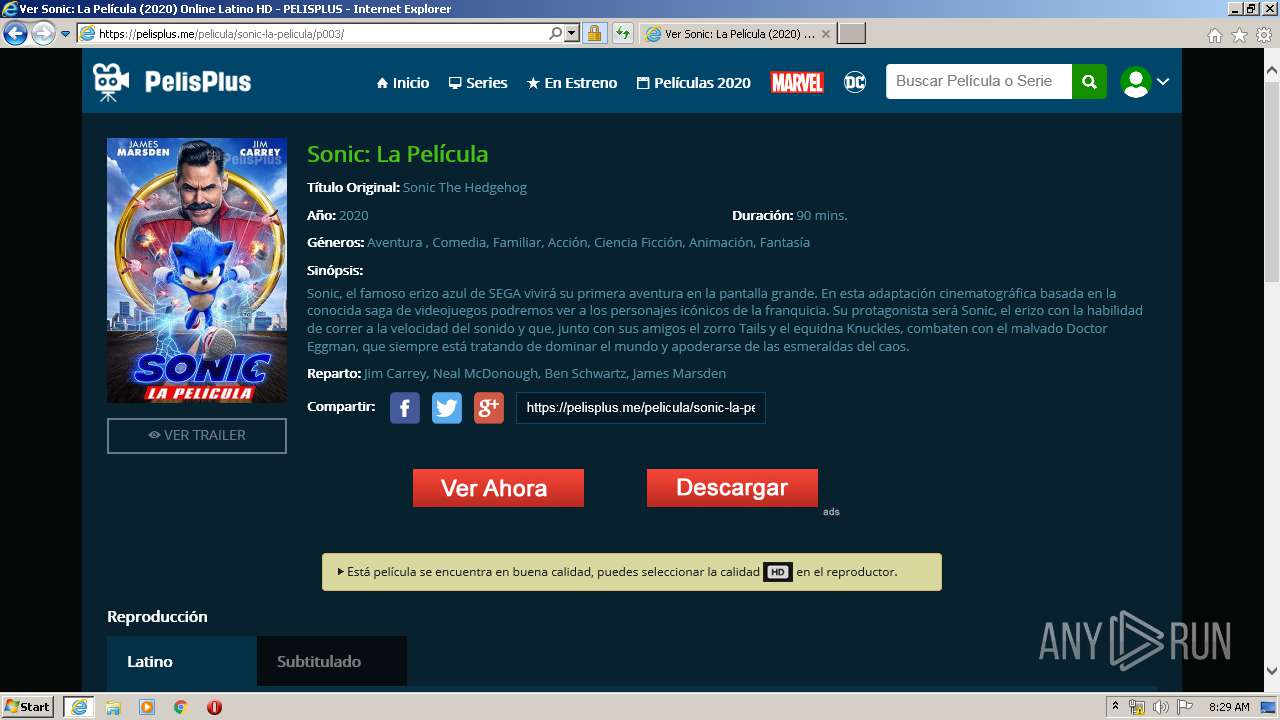The width and height of the screenshot is (1280, 720).
Task: Share the movie on Google Plus
Action: click(x=488, y=408)
